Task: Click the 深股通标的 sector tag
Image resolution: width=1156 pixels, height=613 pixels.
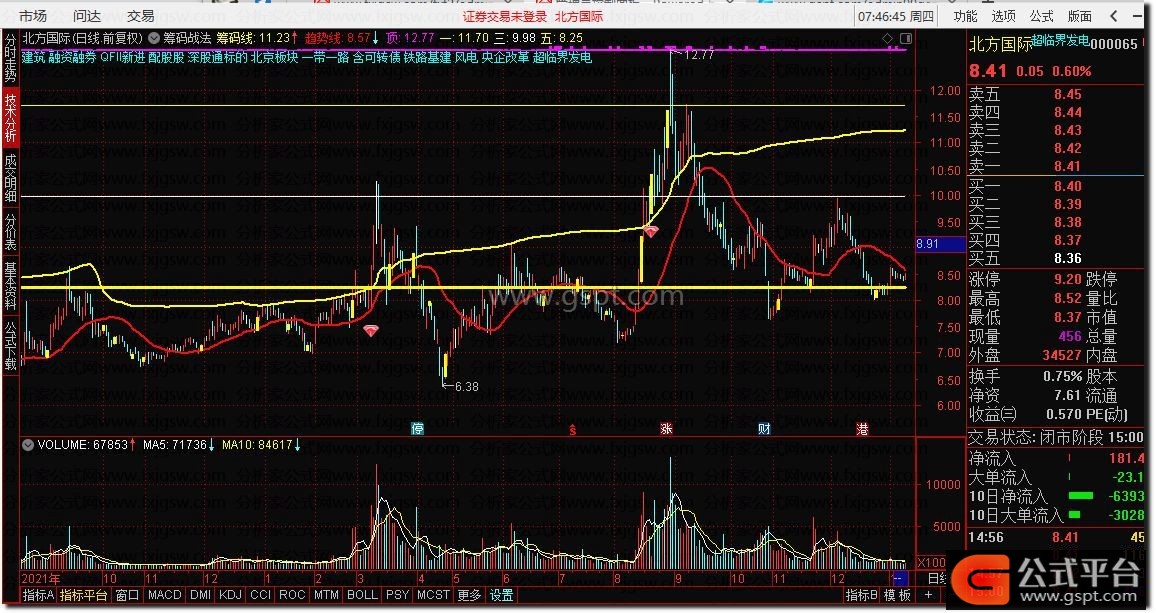Action: tap(217, 57)
